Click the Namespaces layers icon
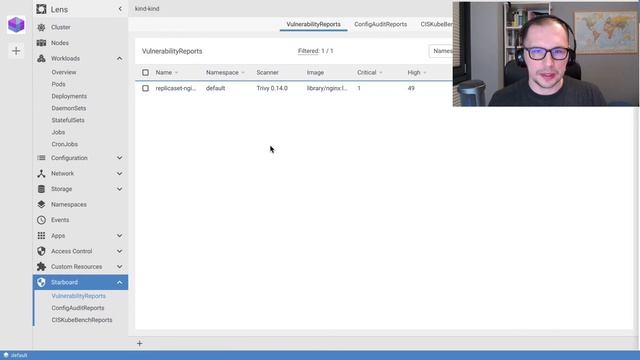The height and width of the screenshot is (360, 640). (41, 204)
